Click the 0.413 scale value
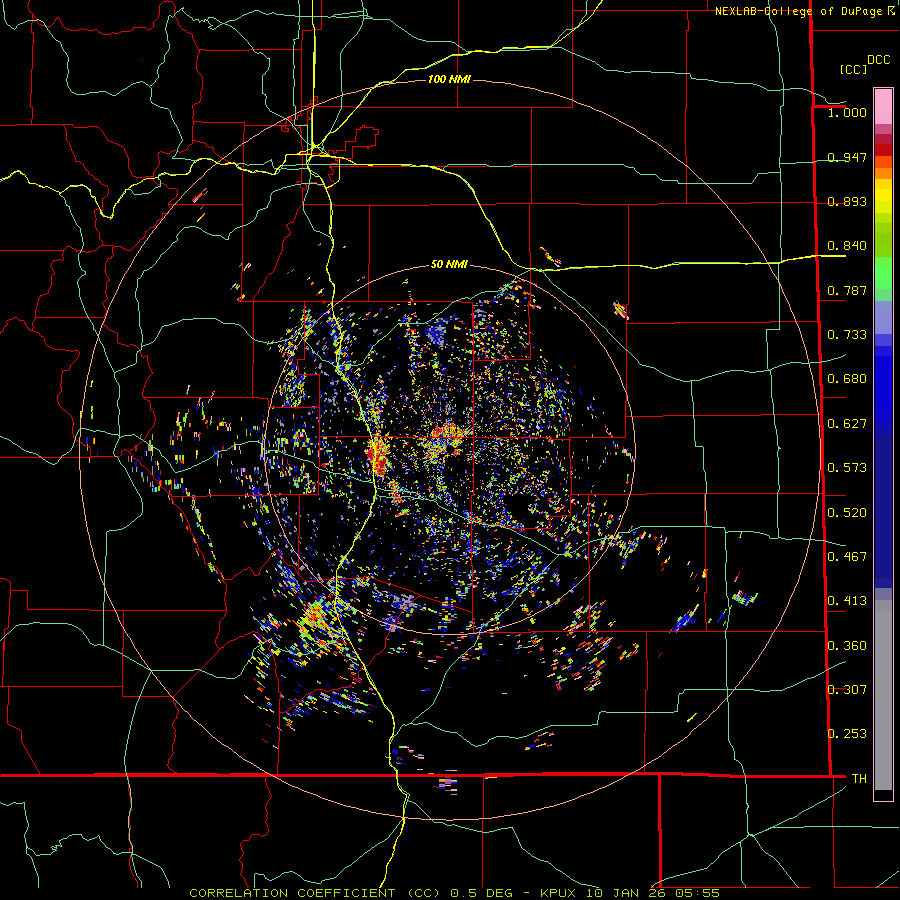This screenshot has width=900, height=900. pos(847,601)
